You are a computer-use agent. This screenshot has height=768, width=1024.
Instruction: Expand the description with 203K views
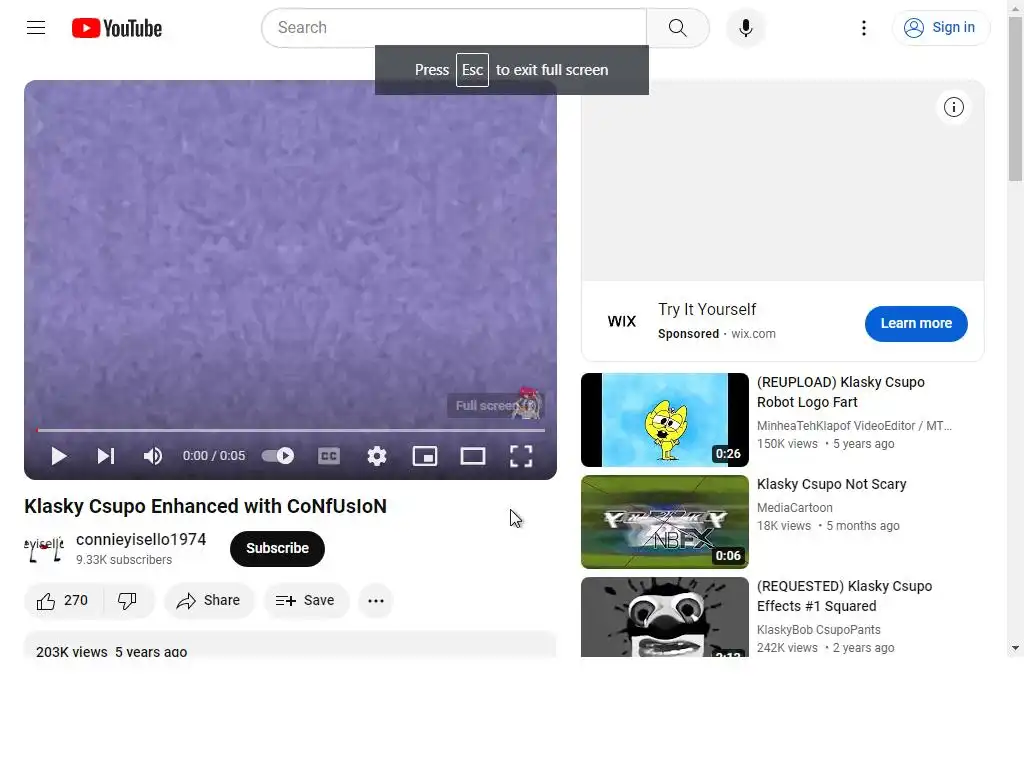290,645
